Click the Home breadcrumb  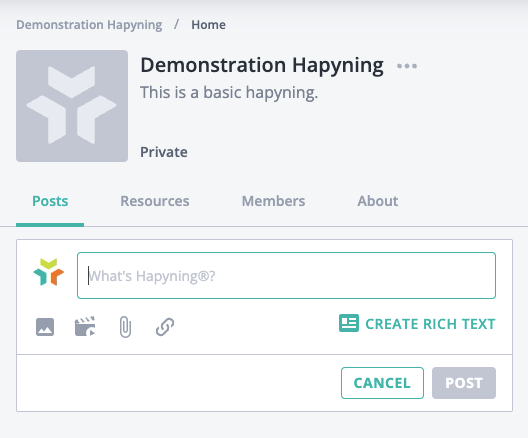point(208,25)
